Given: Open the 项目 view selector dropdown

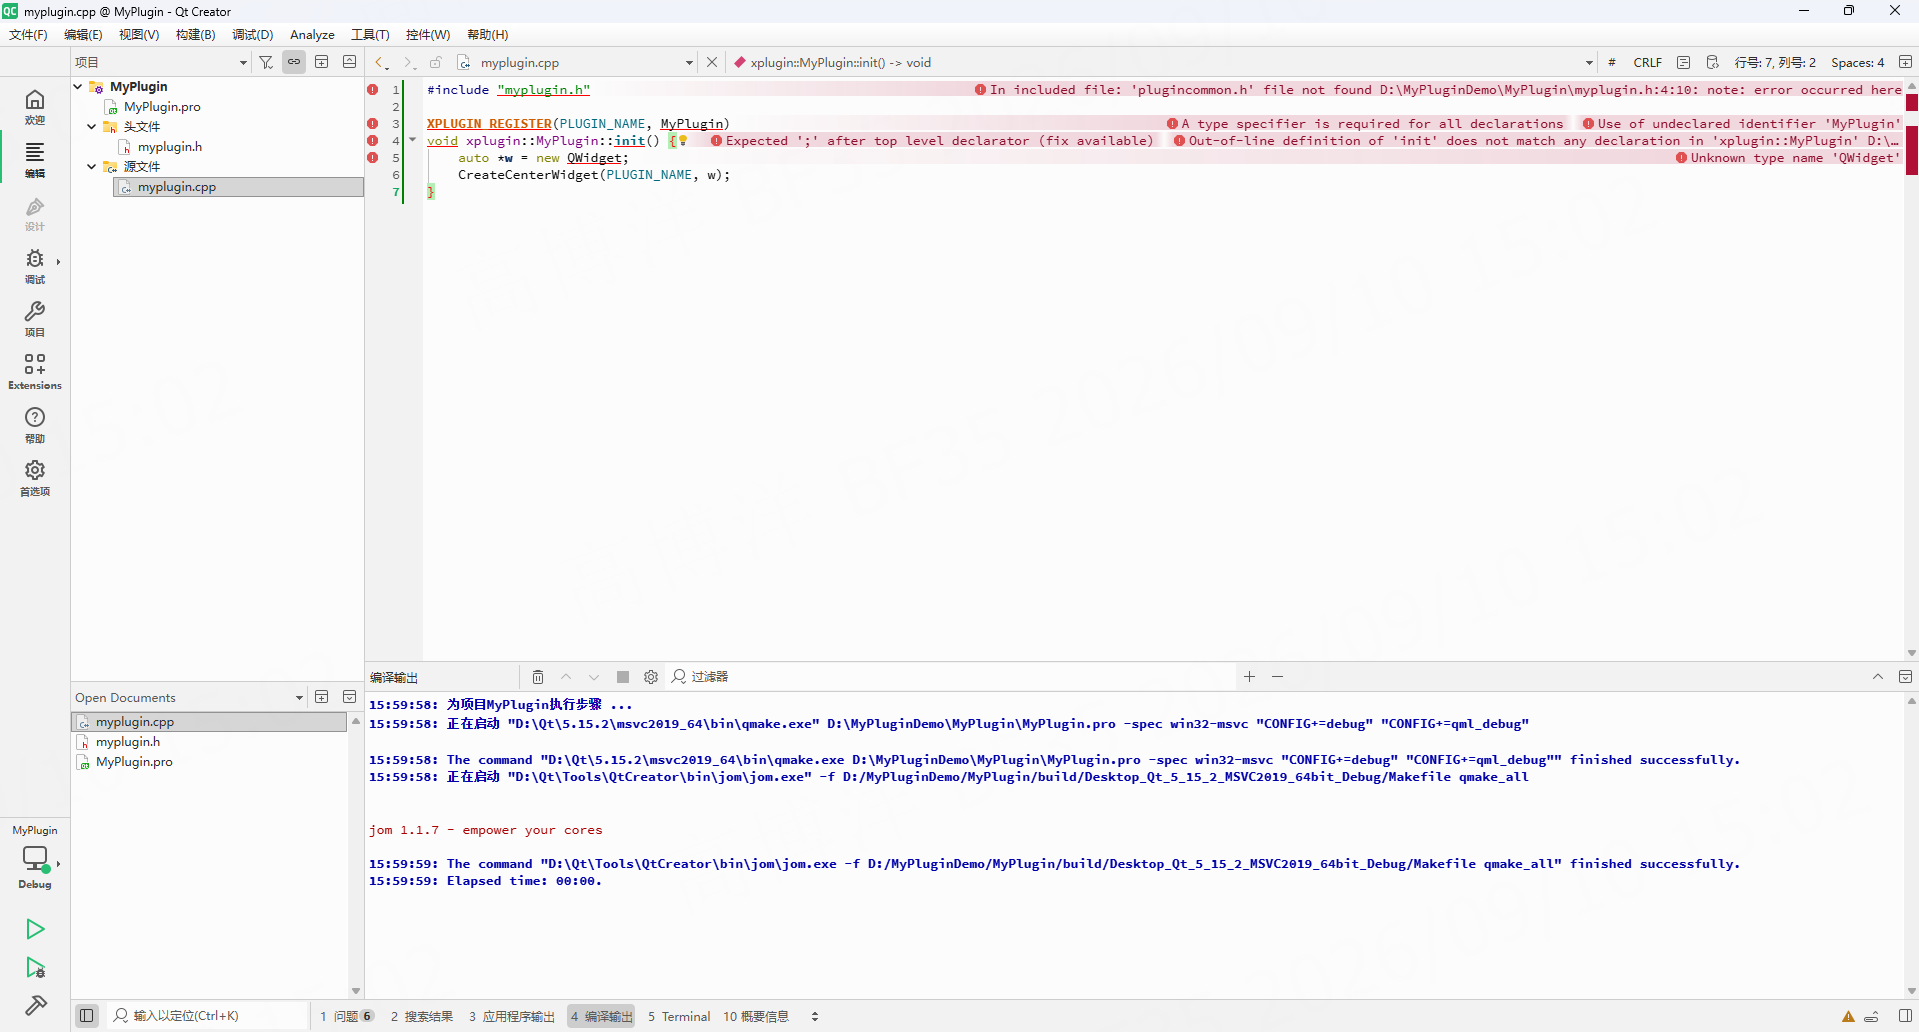Looking at the screenshot, I should point(161,62).
